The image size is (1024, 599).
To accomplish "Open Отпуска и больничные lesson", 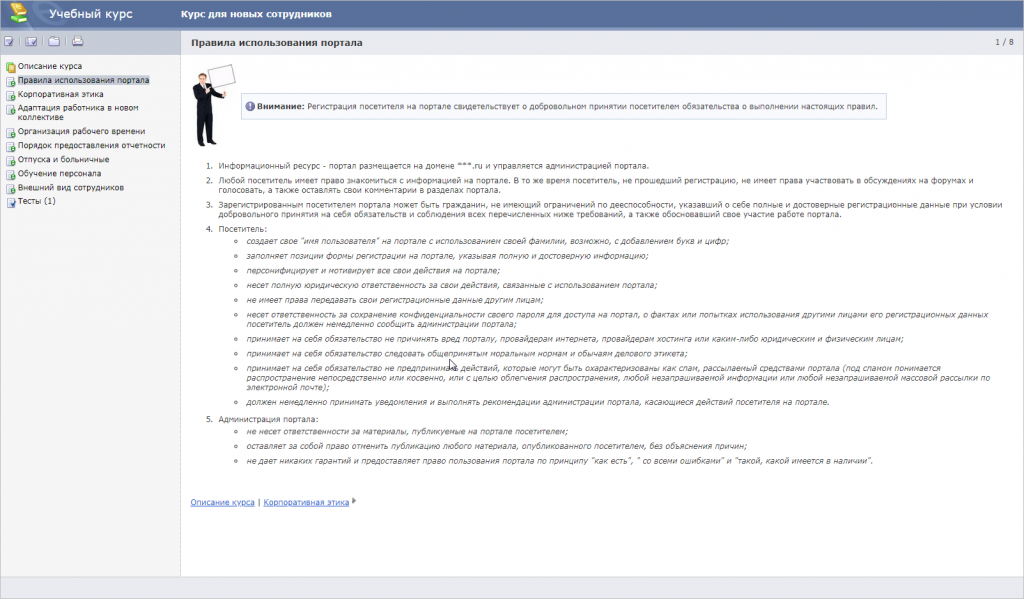I will point(63,159).
